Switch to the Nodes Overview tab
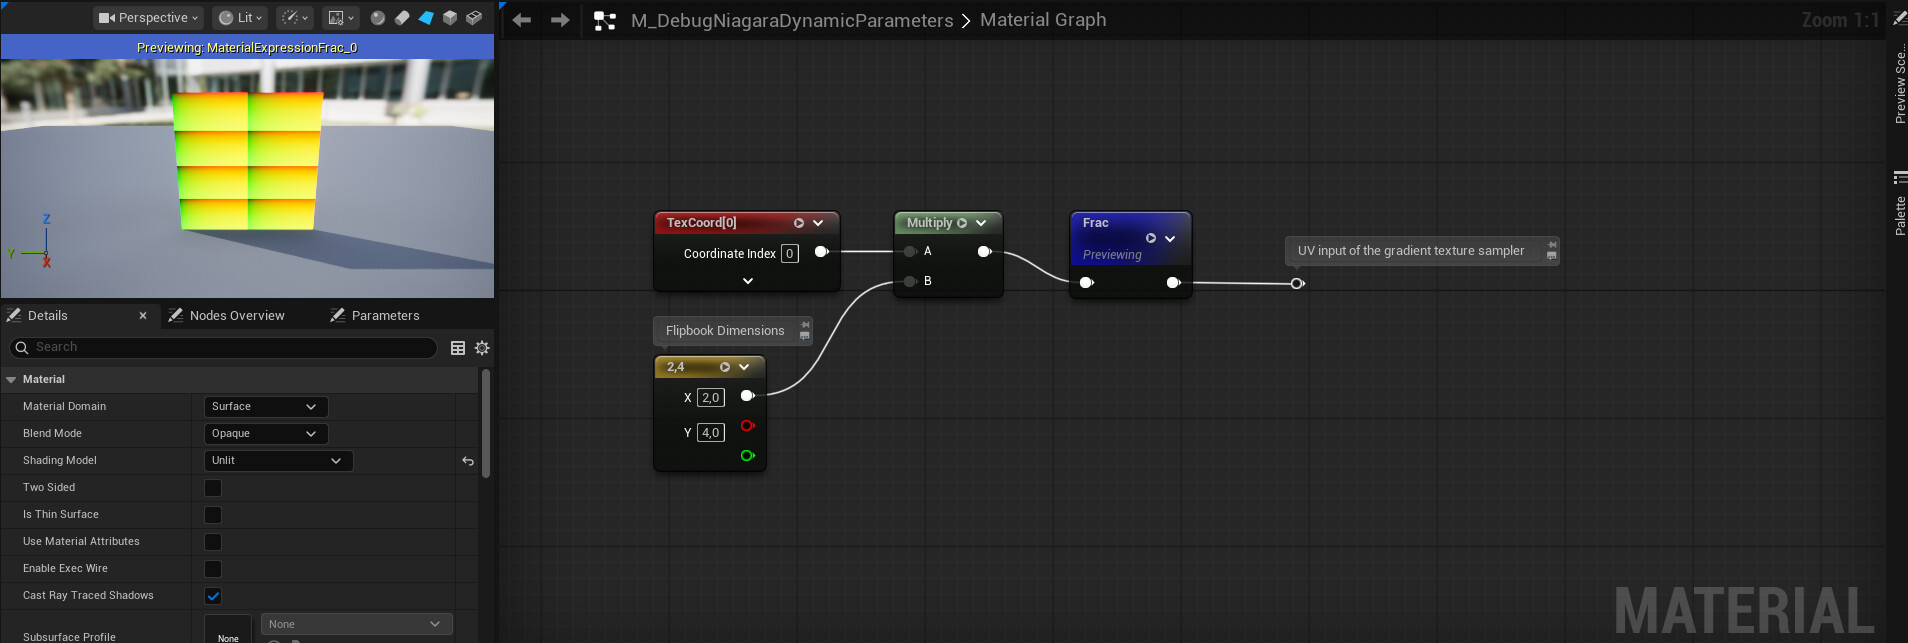The width and height of the screenshot is (1908, 643). pos(237,316)
